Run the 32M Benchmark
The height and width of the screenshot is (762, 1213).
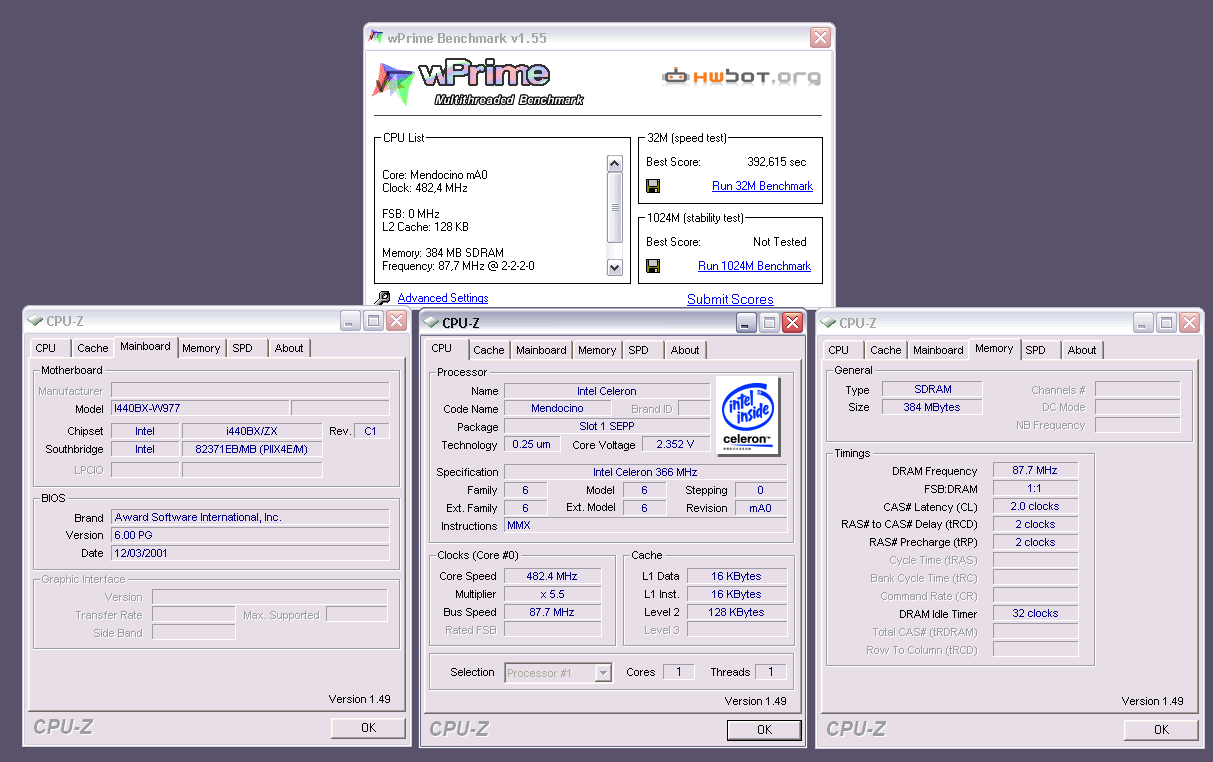point(762,186)
